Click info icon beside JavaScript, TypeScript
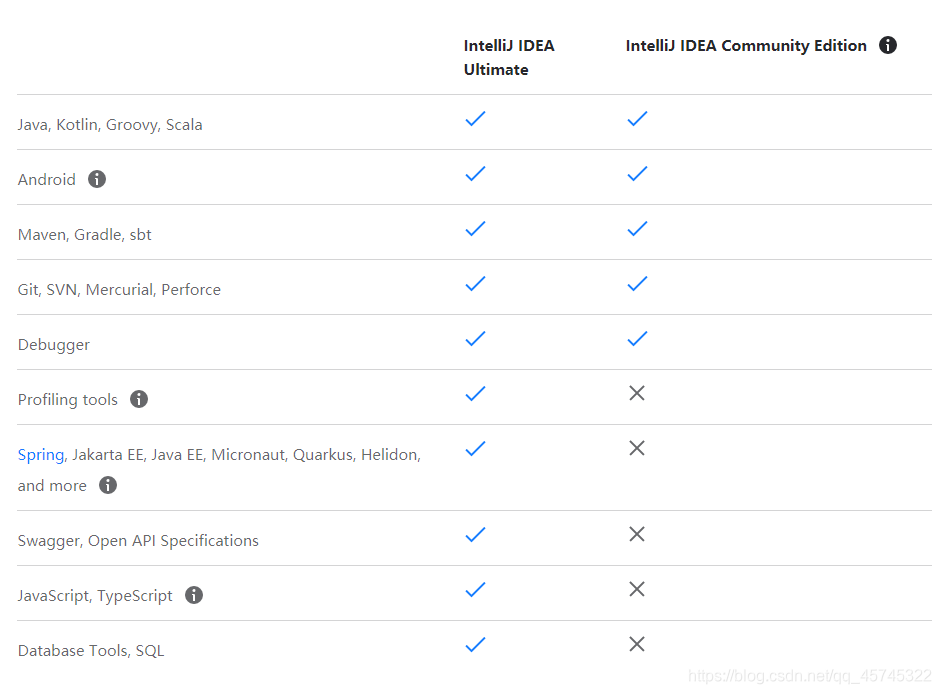 pos(194,595)
